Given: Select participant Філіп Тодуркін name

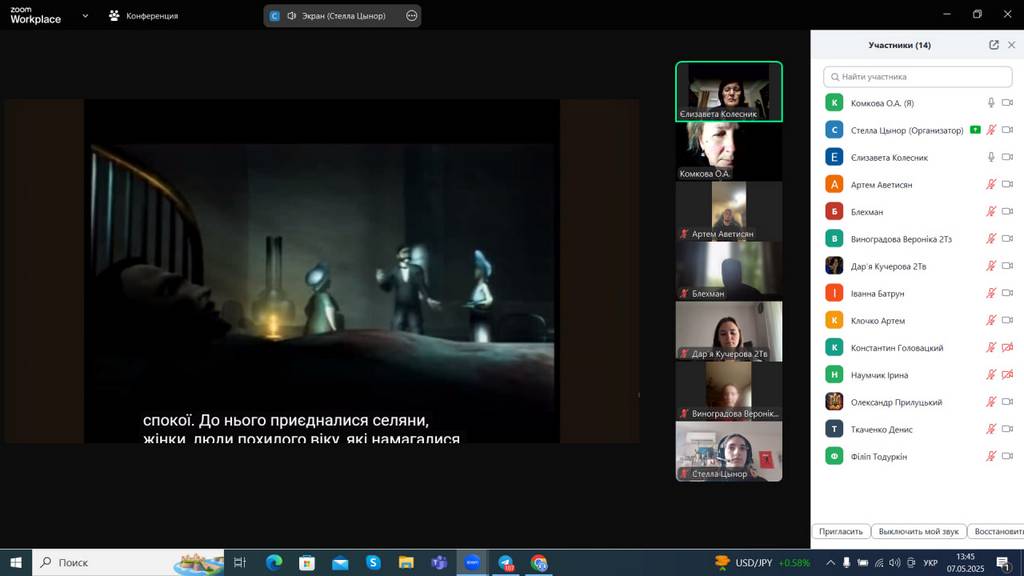Looking at the screenshot, I should 878,456.
